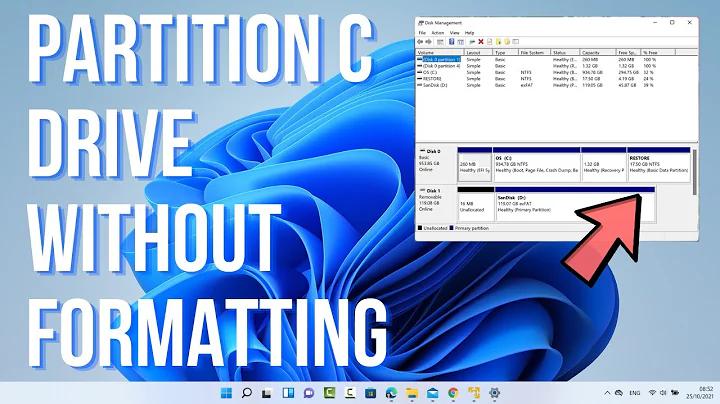Open the View menu in Disk Management
The height and width of the screenshot is (404, 720).
click(454, 33)
